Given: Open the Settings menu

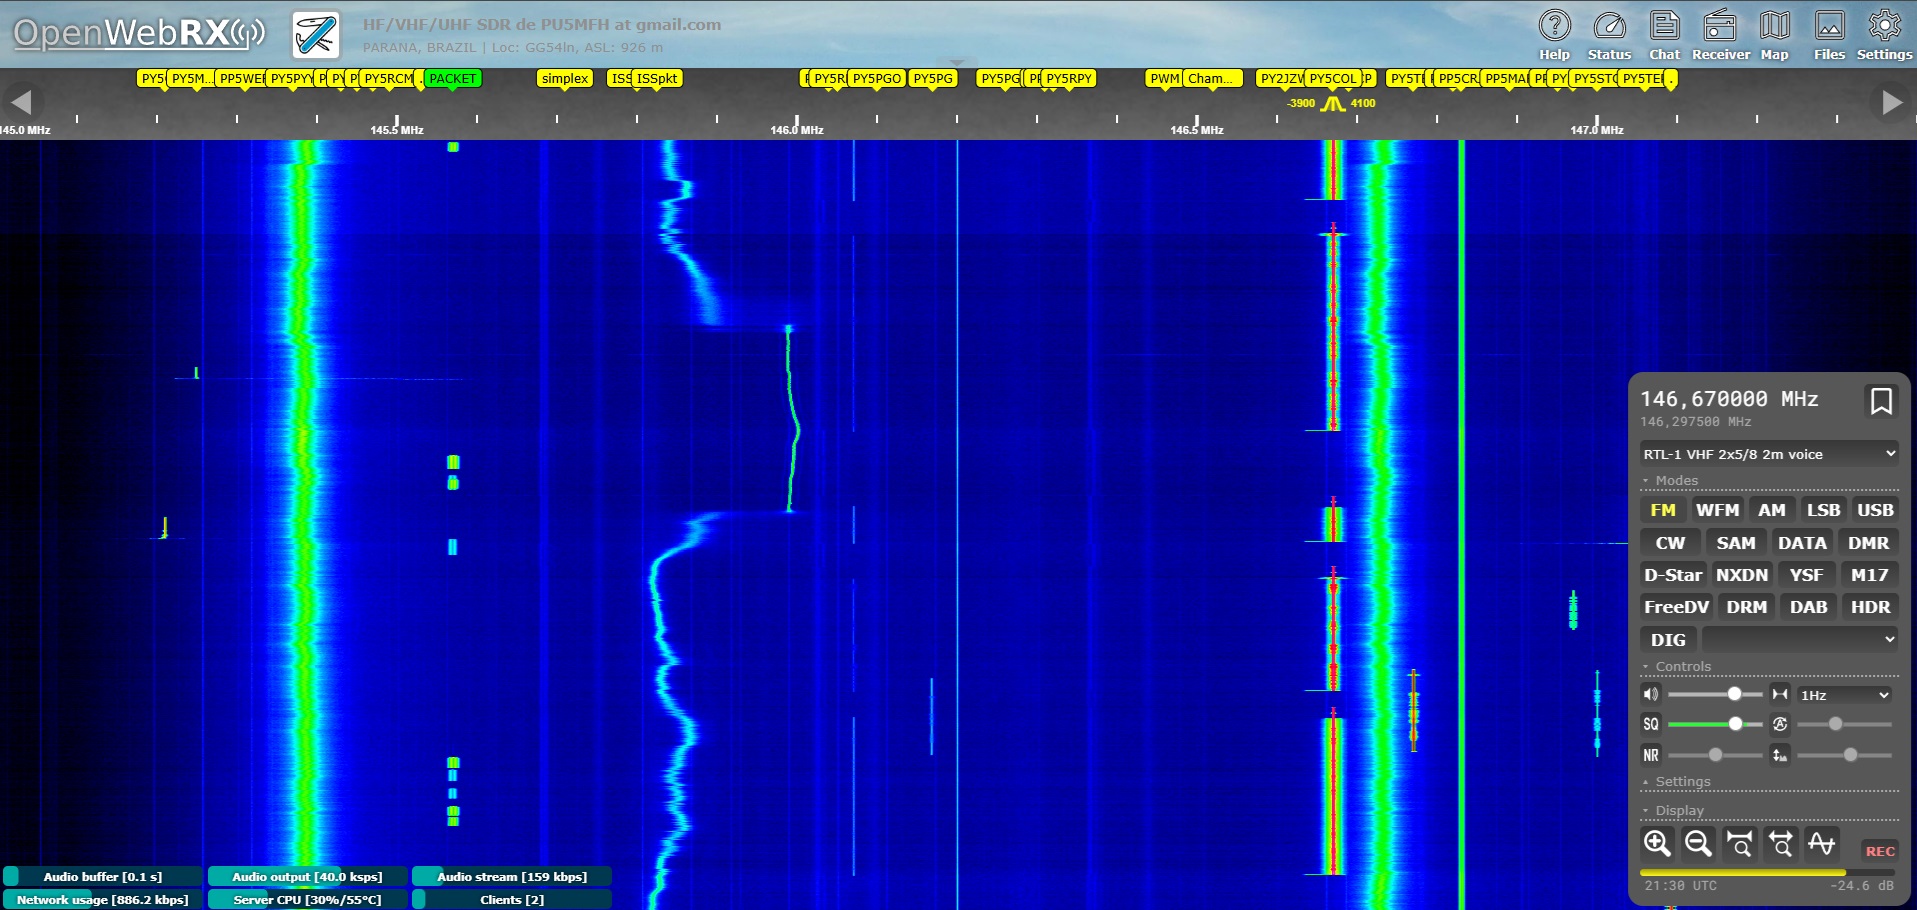Looking at the screenshot, I should [x=1884, y=35].
